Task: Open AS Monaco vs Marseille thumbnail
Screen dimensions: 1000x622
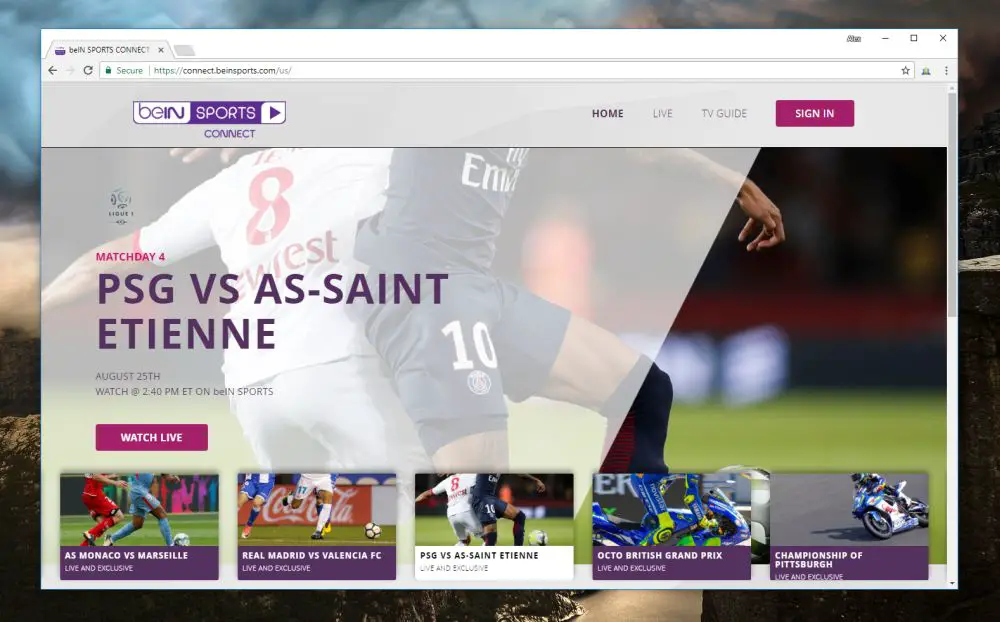Action: coord(139,526)
